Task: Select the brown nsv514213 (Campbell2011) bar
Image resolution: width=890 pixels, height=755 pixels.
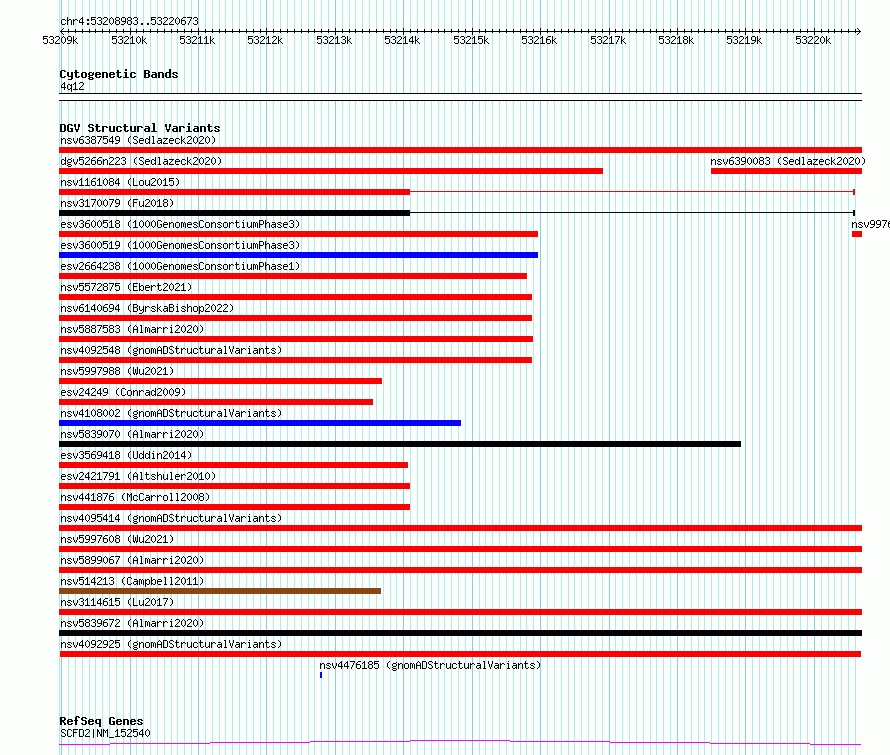Action: coord(220,591)
